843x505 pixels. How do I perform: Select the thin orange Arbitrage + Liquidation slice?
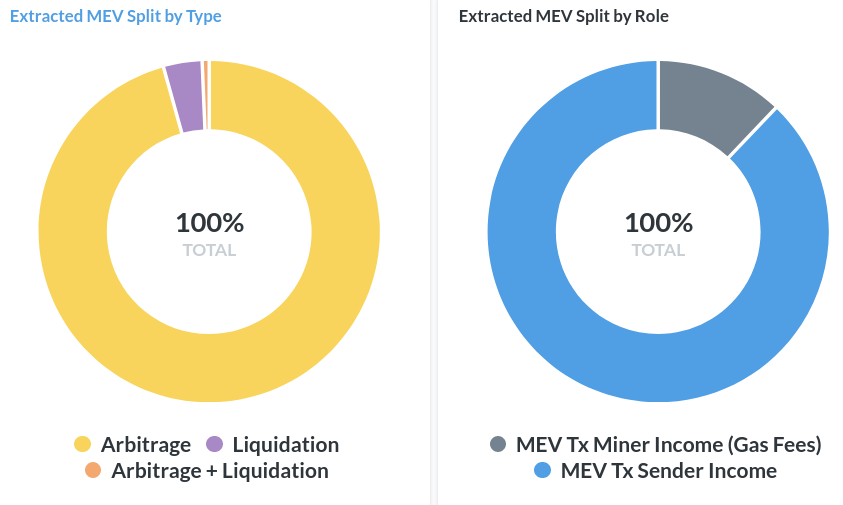[x=206, y=96]
